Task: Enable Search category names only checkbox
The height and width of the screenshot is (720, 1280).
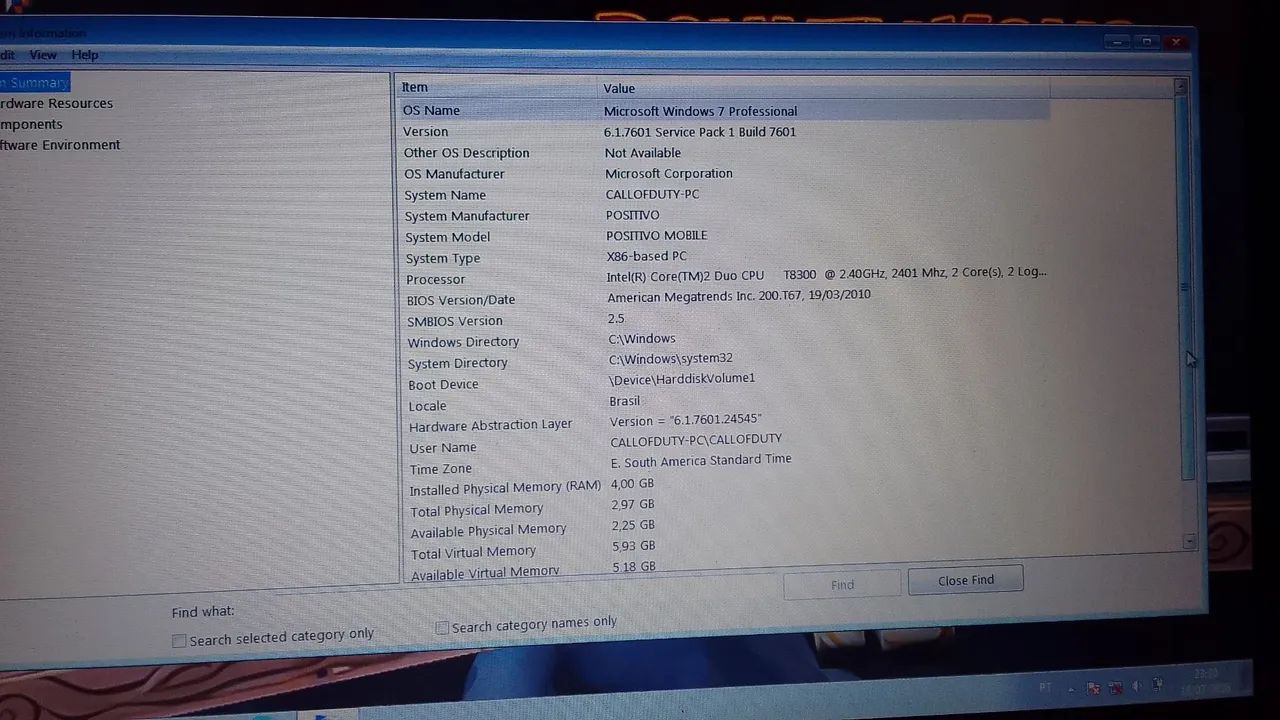Action: tap(441, 628)
